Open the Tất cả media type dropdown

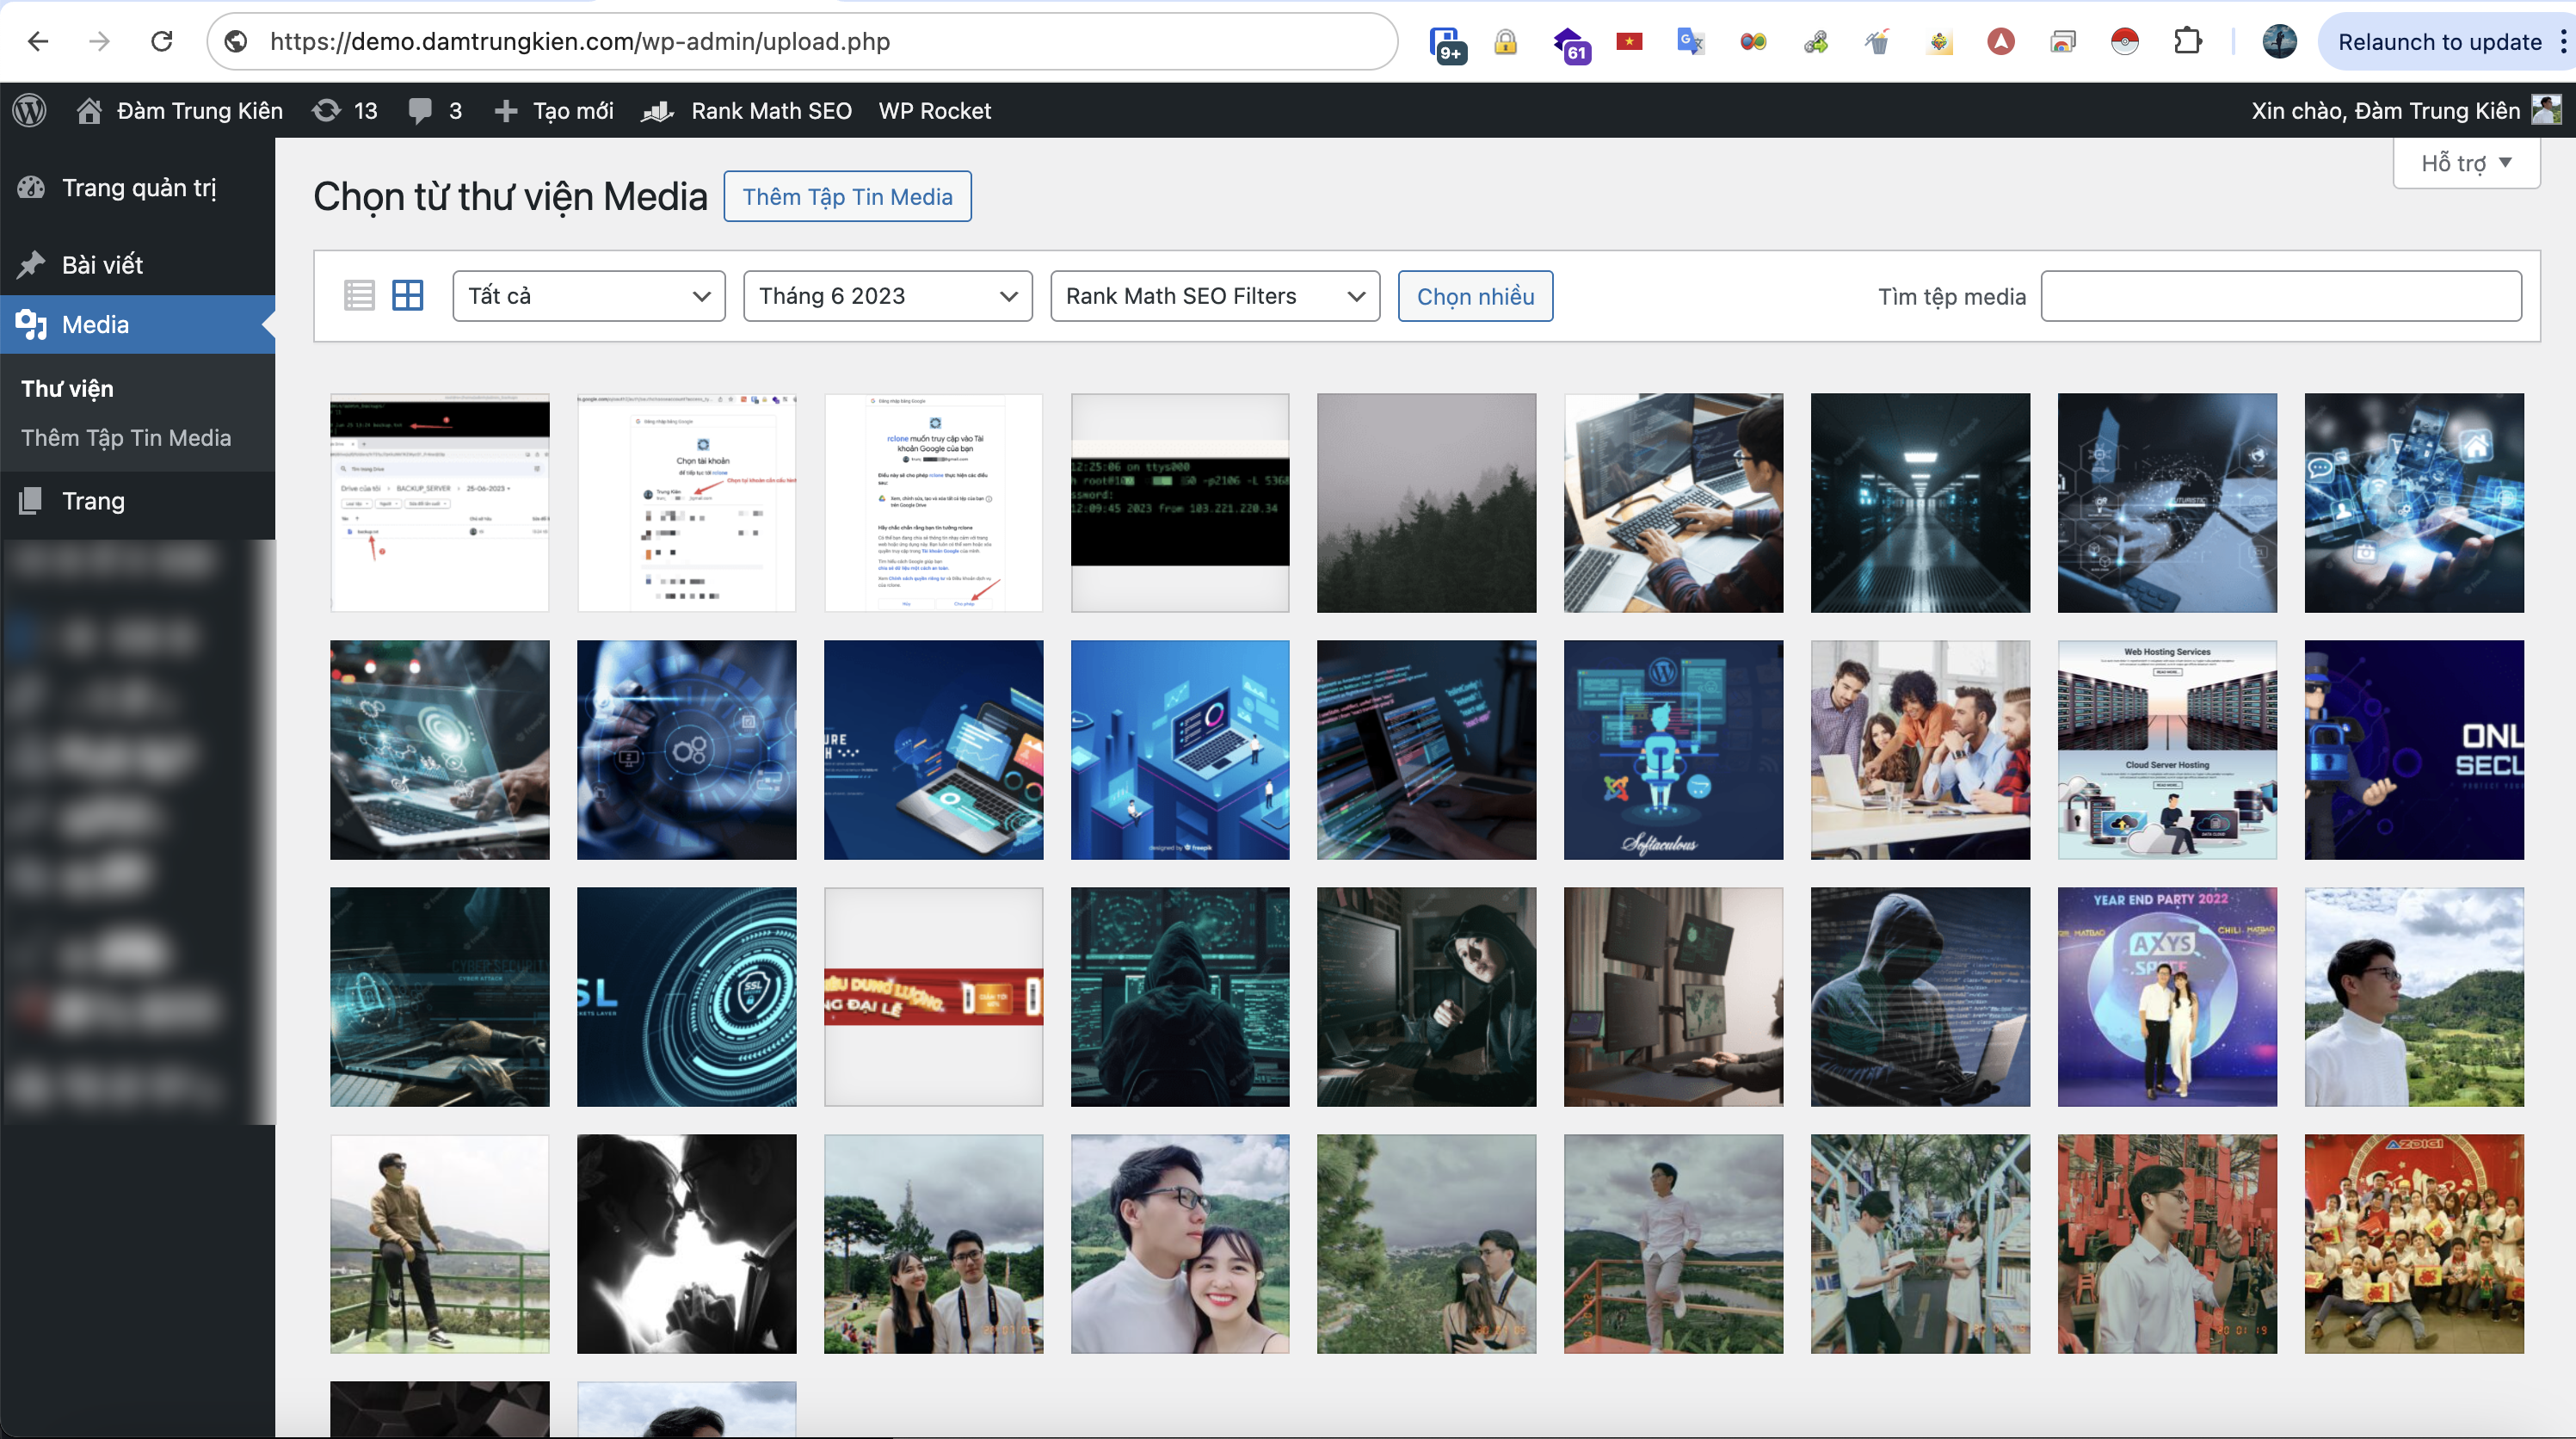pyautogui.click(x=588, y=296)
